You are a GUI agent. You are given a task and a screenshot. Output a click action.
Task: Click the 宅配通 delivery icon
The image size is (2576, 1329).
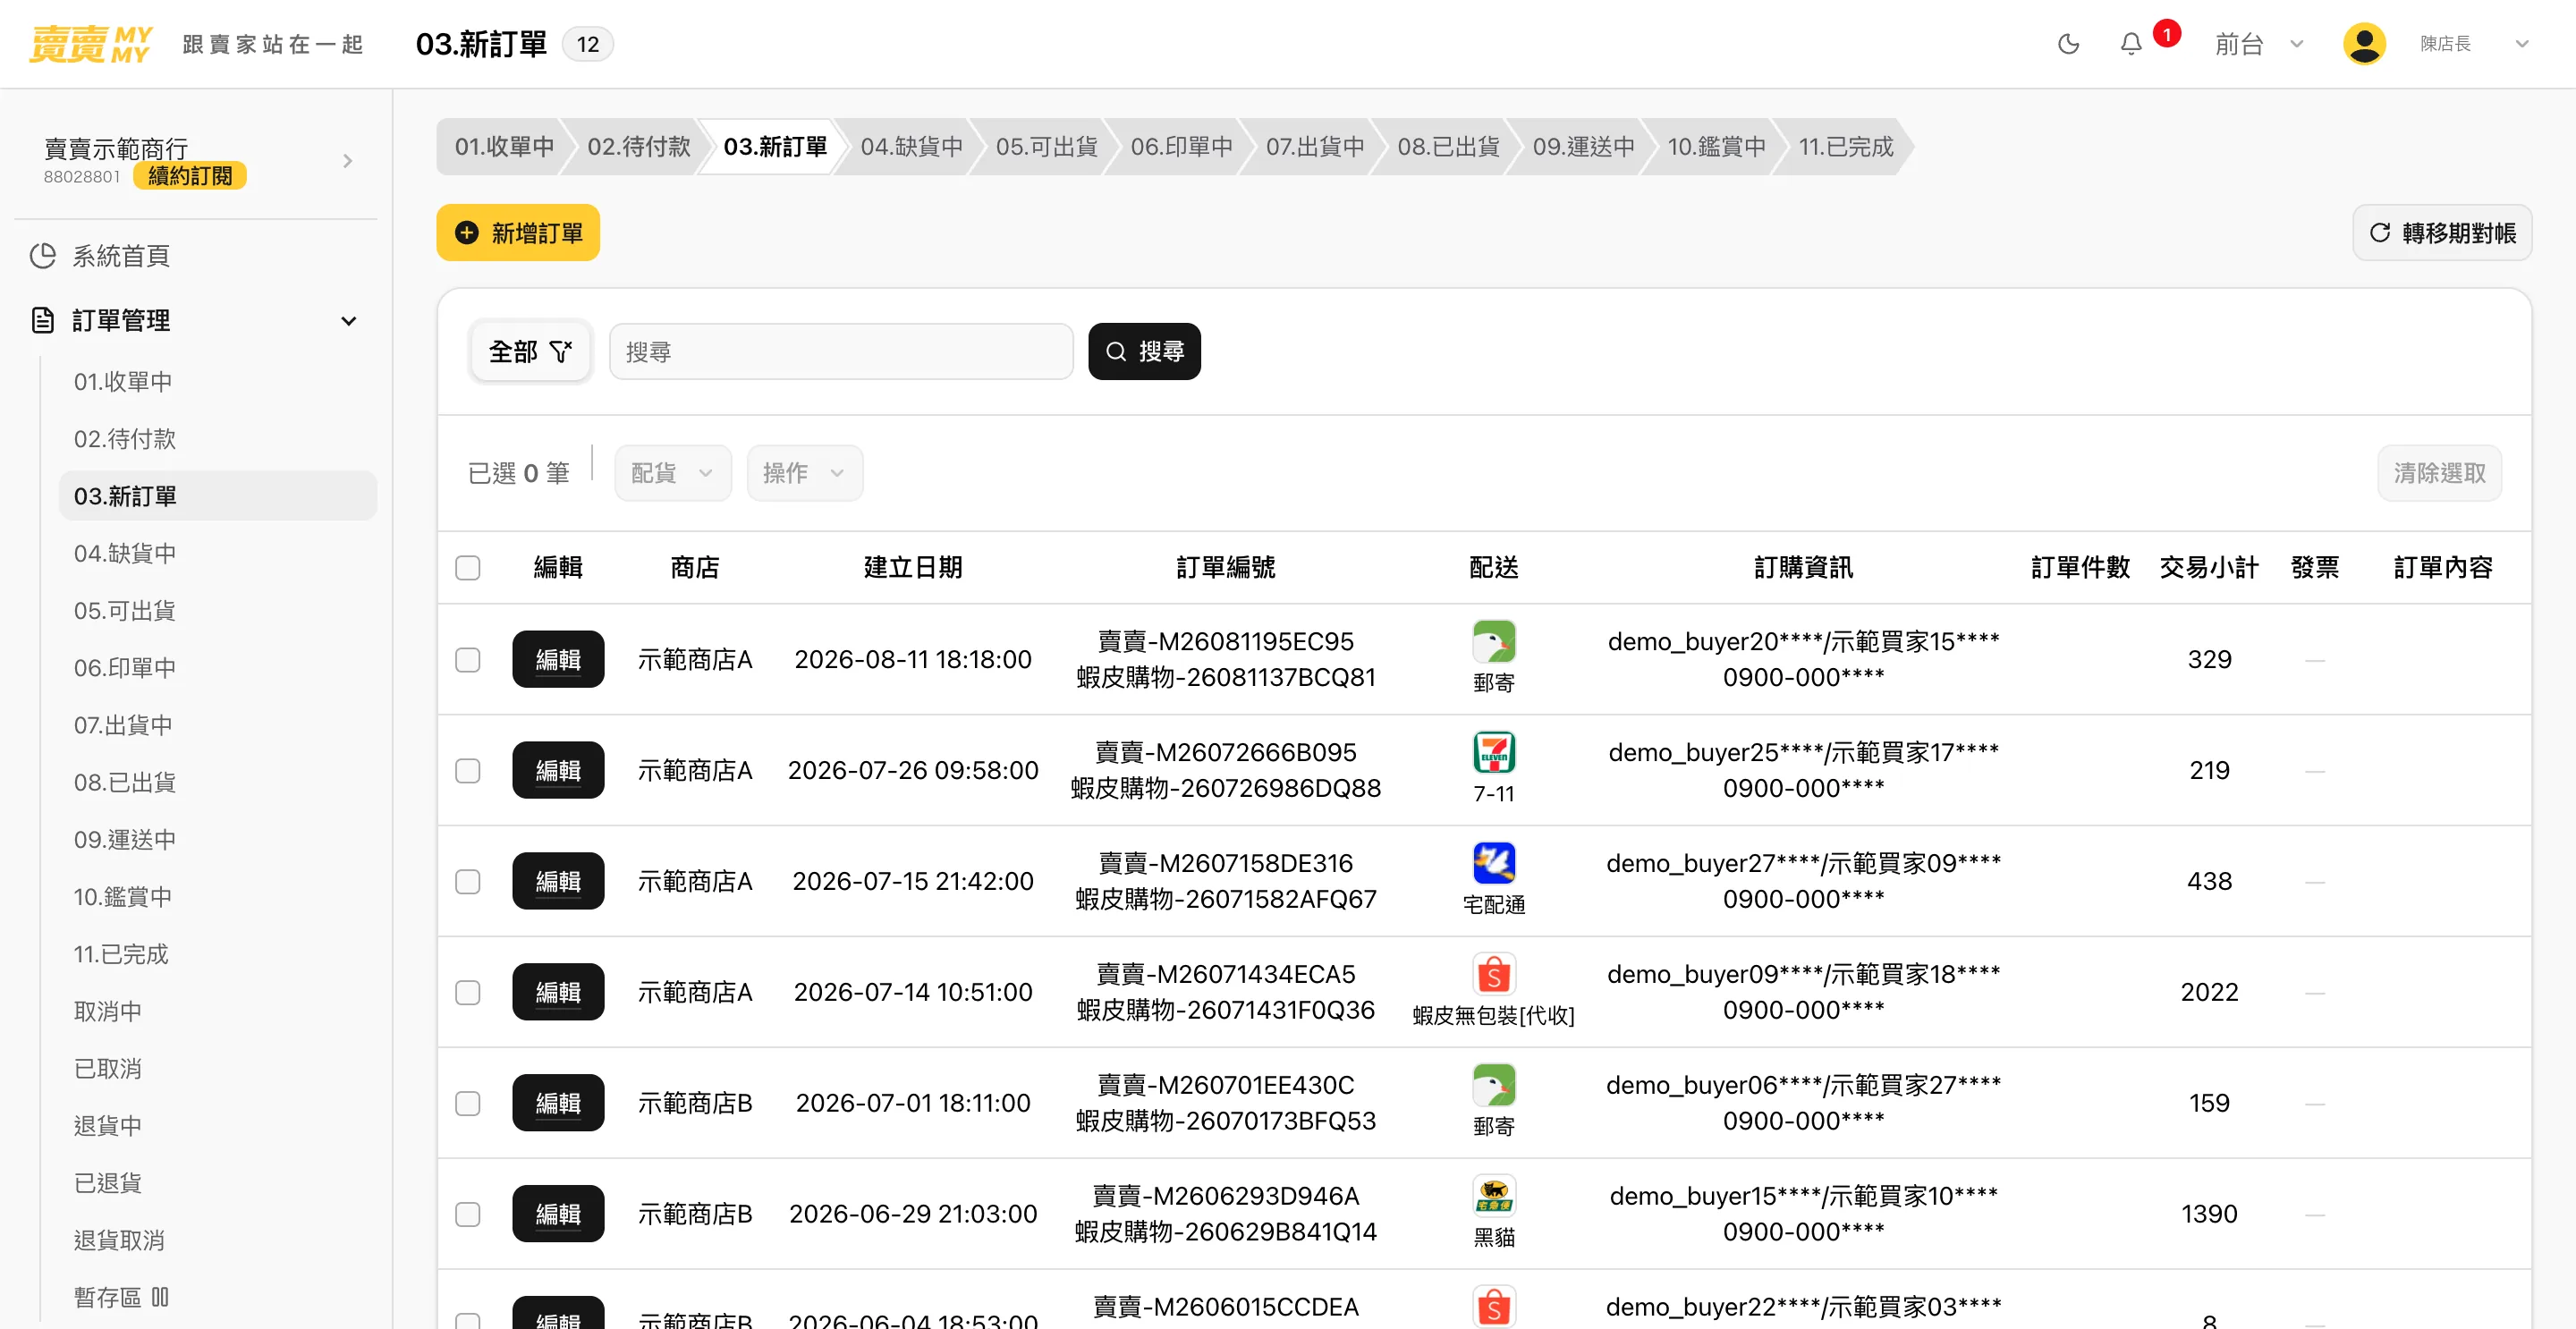tap(1493, 863)
